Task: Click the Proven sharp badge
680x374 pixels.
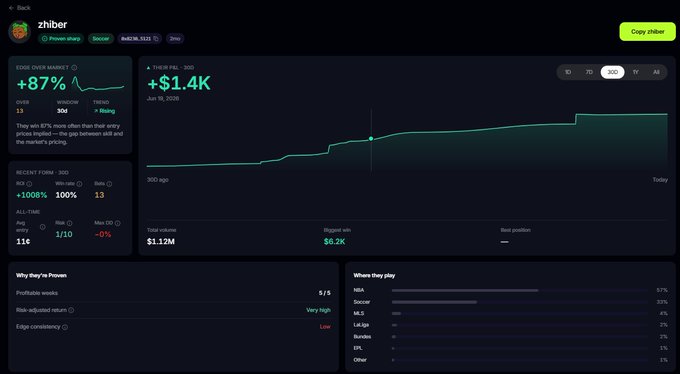Action: (61, 39)
